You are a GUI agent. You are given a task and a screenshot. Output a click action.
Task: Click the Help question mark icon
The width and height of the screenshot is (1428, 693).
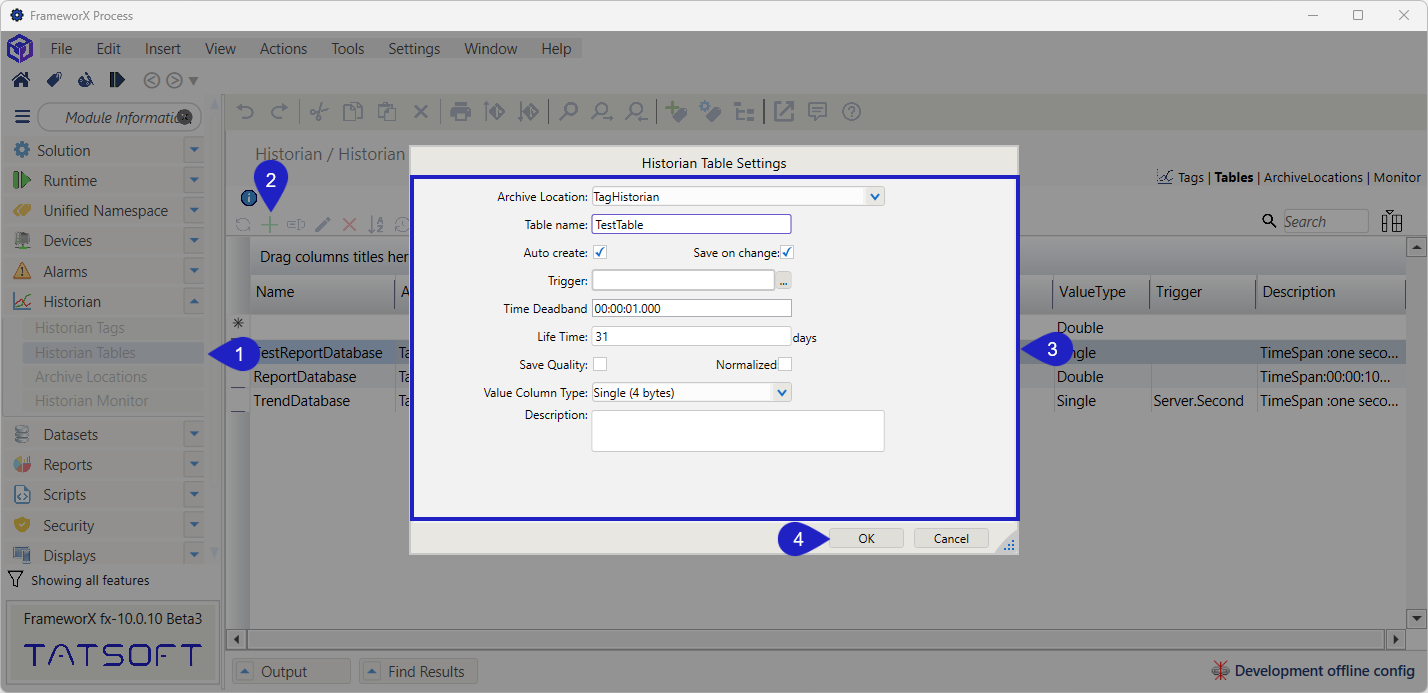[x=851, y=112]
